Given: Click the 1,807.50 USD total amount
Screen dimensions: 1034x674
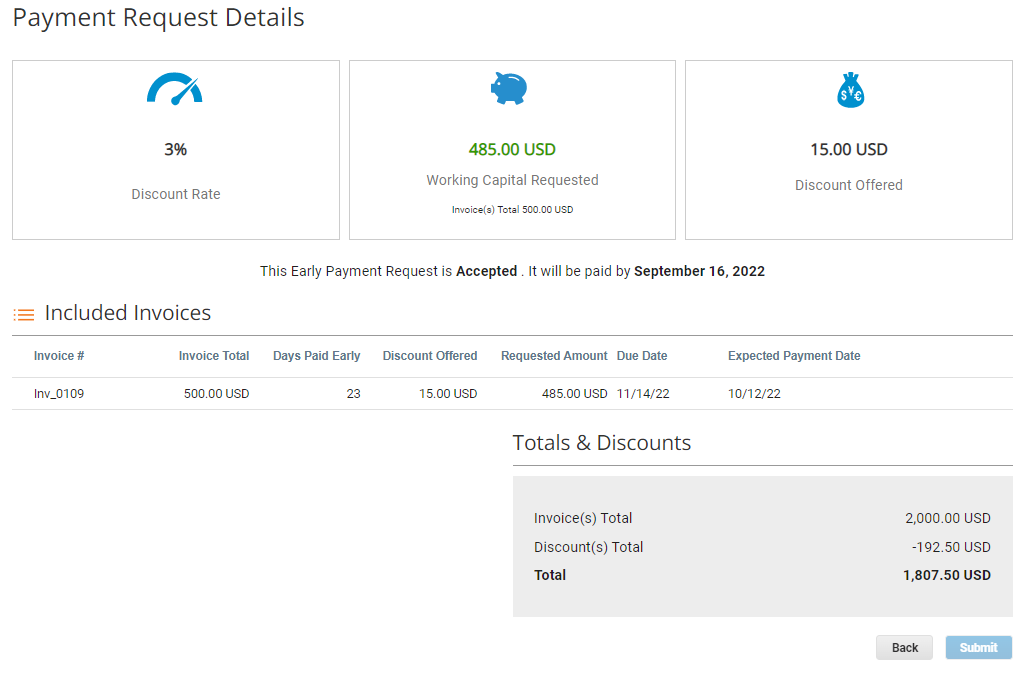Looking at the screenshot, I should [x=946, y=575].
